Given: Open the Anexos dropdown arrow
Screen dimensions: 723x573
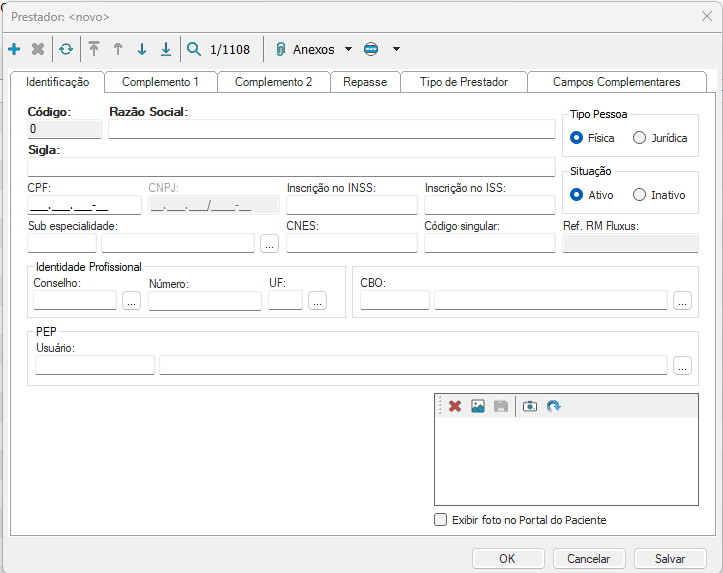Looking at the screenshot, I should [348, 49].
